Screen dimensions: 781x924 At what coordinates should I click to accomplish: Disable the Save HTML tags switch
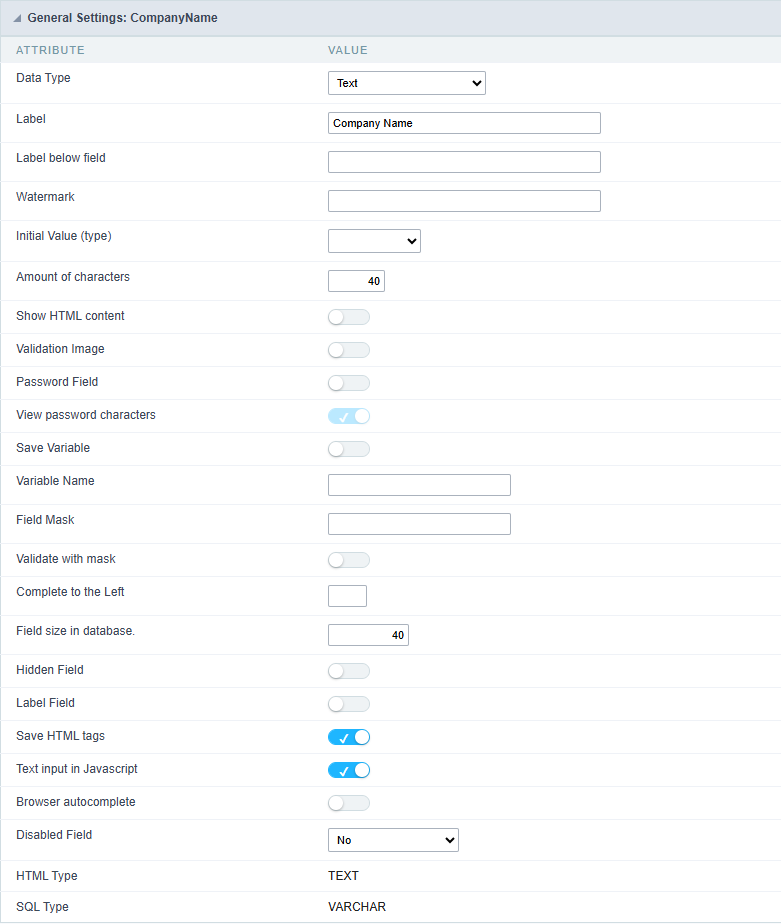click(x=349, y=737)
